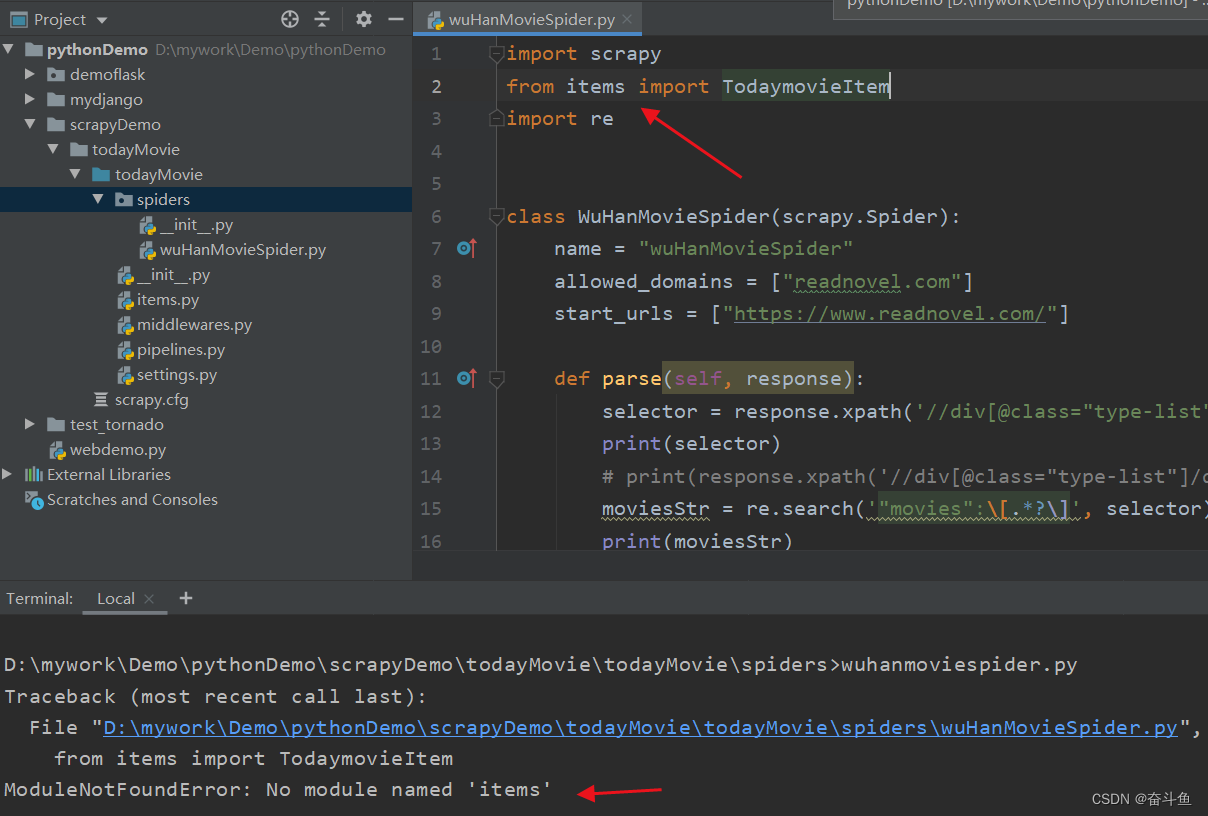Click override gutter icon on line 7
This screenshot has width=1208, height=816.
(x=467, y=248)
